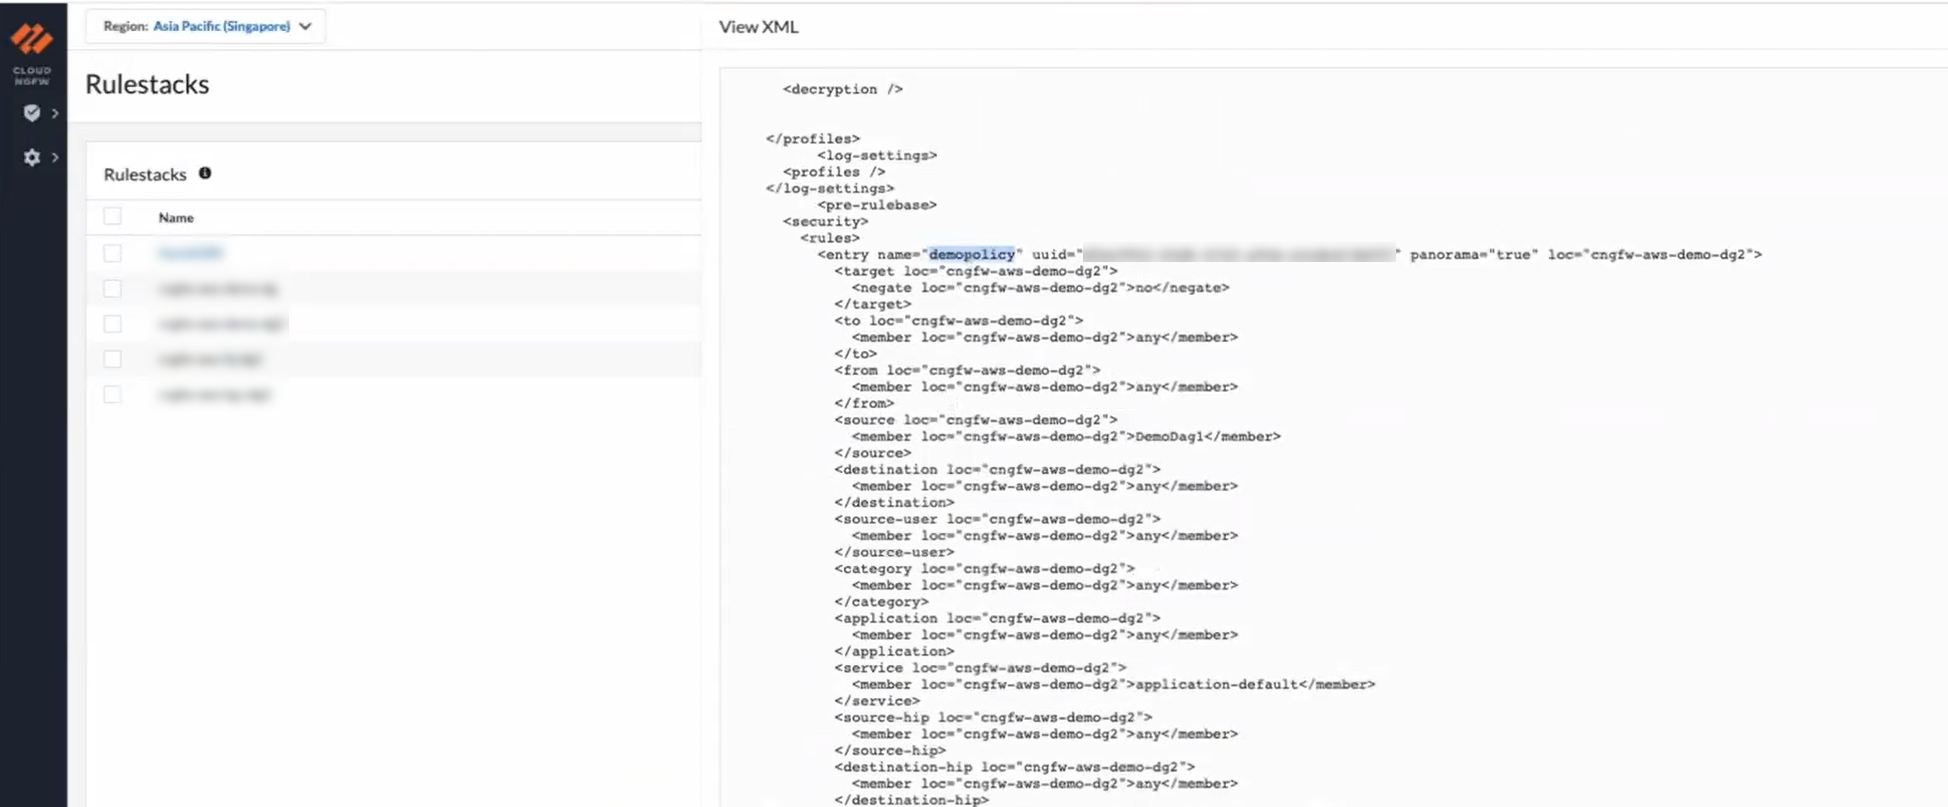Click the blurred uuid value in entry line
Screen dimensions: 1948x807
[1239, 254]
